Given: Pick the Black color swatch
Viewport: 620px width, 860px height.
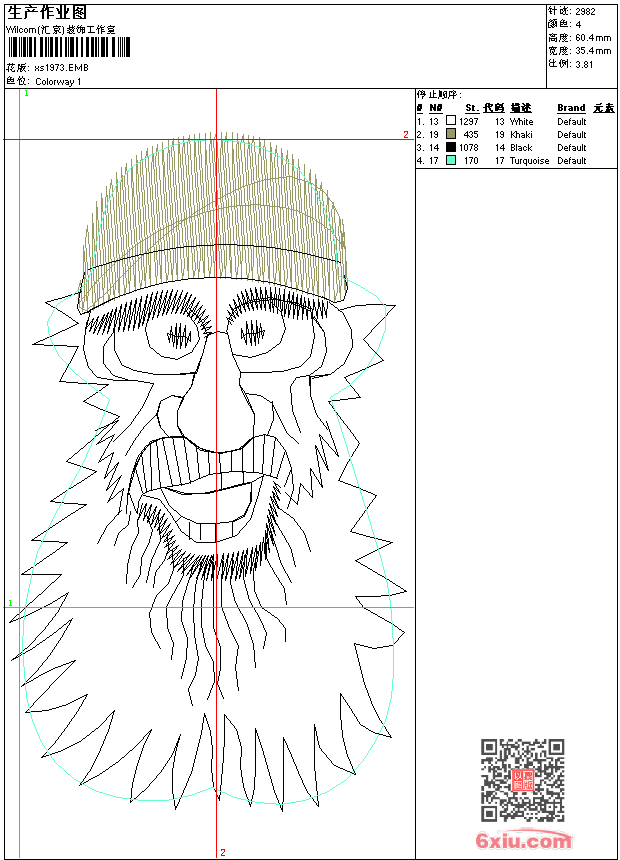Looking at the screenshot, I should tap(451, 147).
